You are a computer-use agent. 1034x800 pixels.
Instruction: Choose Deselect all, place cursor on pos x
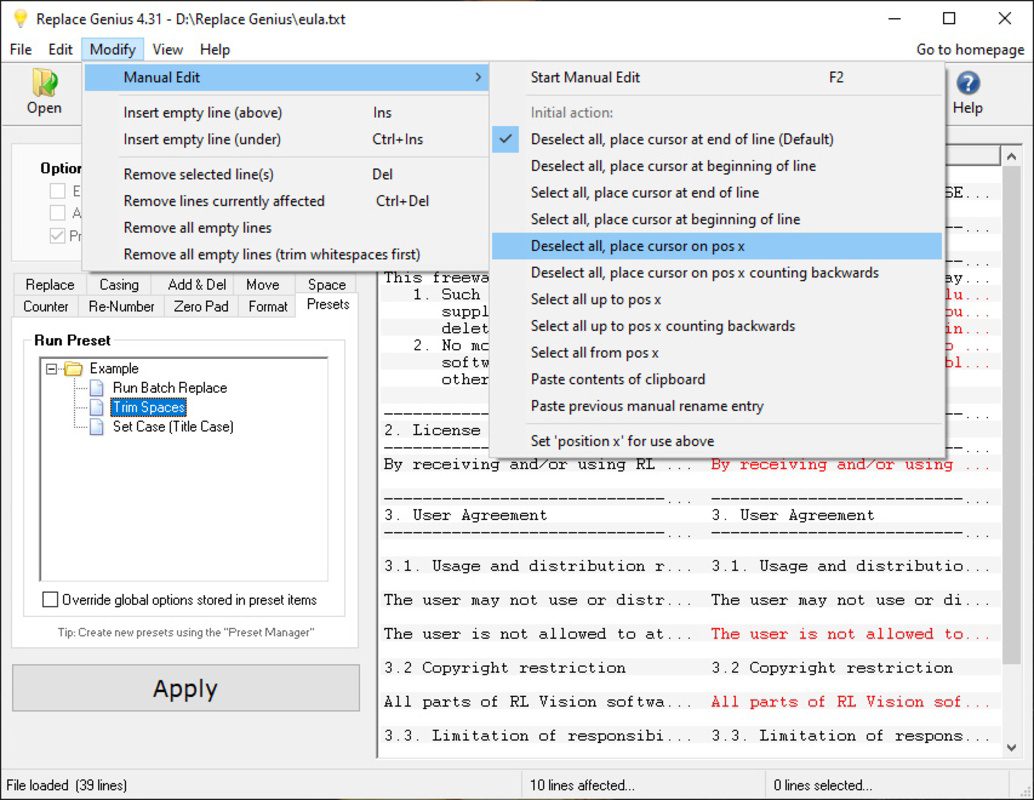[x=716, y=246]
